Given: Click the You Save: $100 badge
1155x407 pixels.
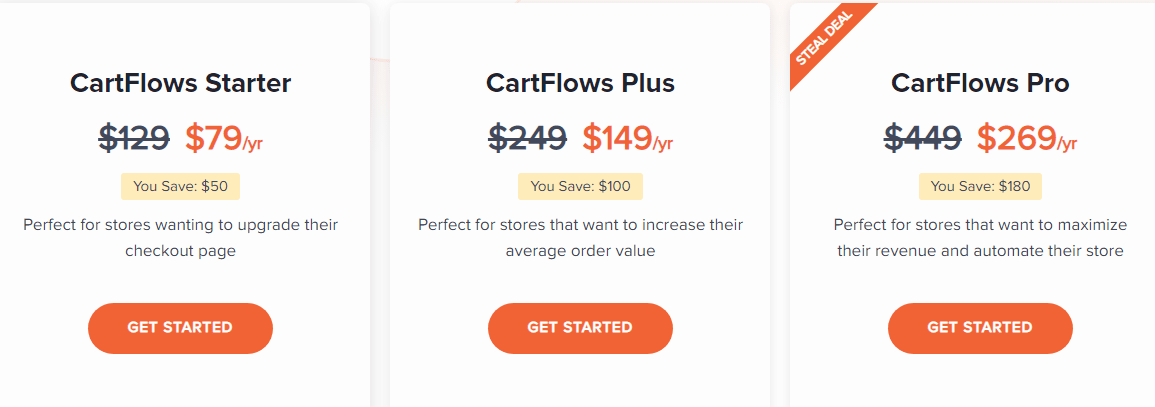Looking at the screenshot, I should [580, 186].
